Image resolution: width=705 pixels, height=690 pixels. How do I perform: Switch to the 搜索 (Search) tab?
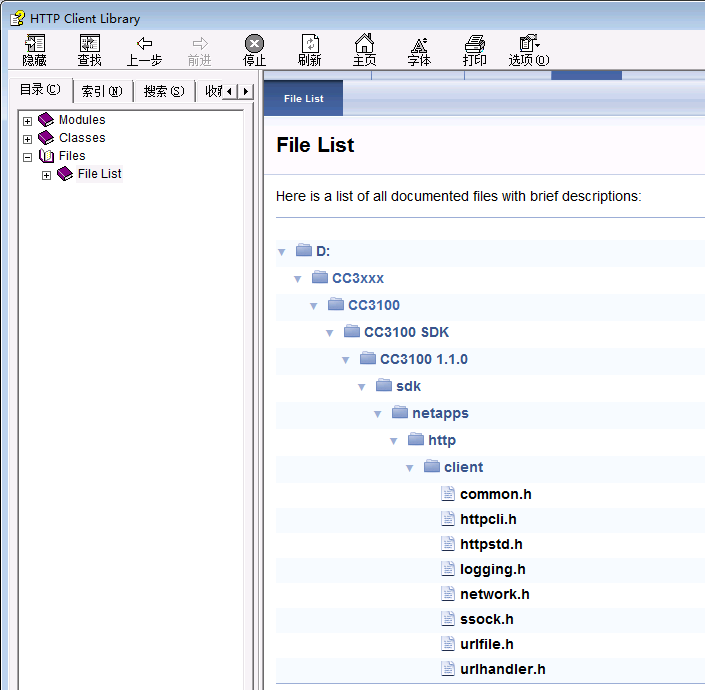pos(164,91)
